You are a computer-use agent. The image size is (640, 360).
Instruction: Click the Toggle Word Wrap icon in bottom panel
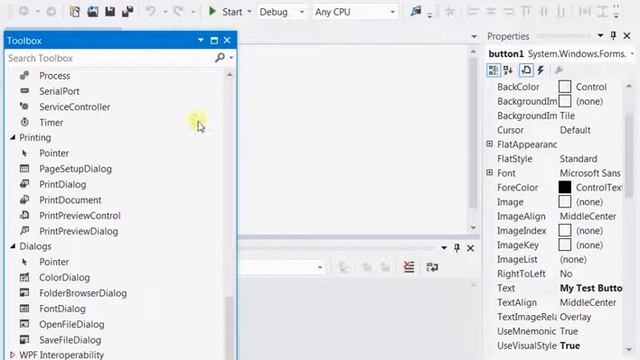[432, 267]
